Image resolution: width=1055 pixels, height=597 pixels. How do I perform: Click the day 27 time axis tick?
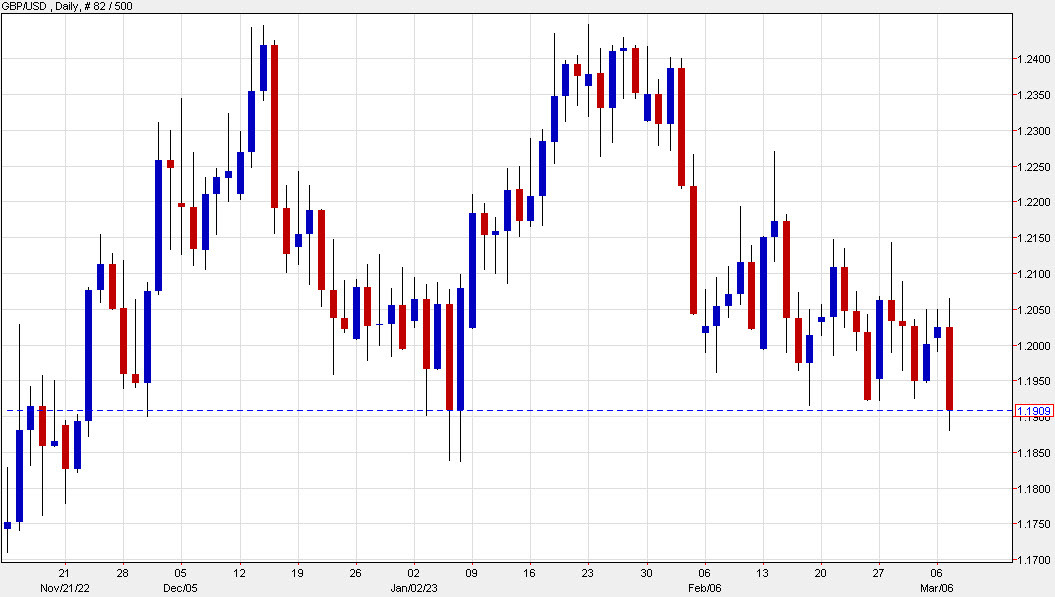click(879, 573)
